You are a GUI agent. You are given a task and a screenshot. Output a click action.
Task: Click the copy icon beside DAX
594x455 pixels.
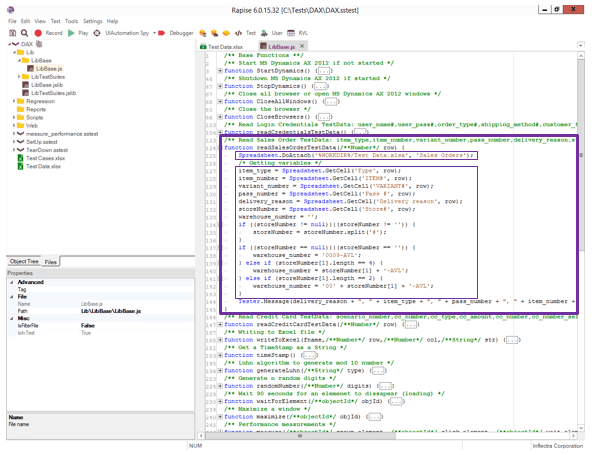(39, 44)
